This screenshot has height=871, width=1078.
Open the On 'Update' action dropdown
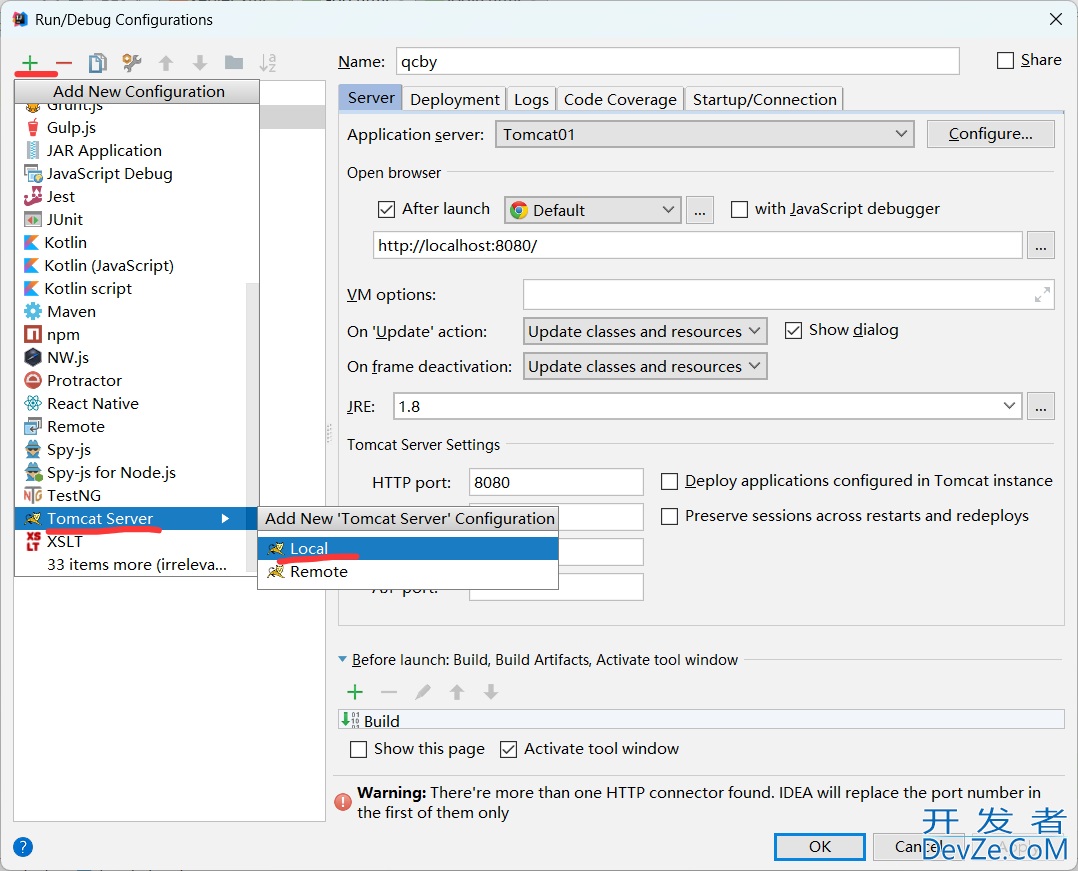pyautogui.click(x=645, y=331)
